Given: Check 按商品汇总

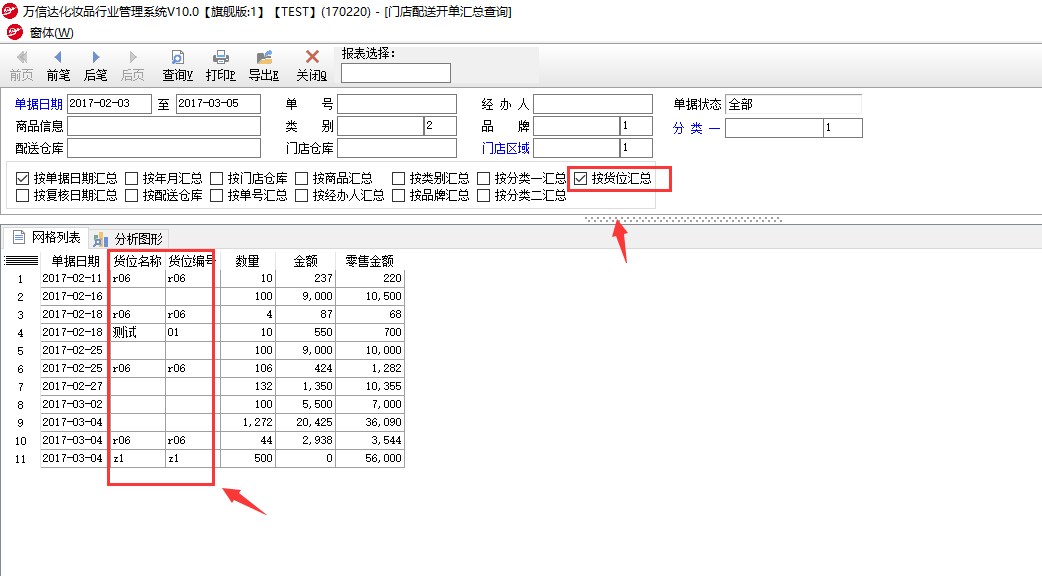Looking at the screenshot, I should (x=302, y=178).
